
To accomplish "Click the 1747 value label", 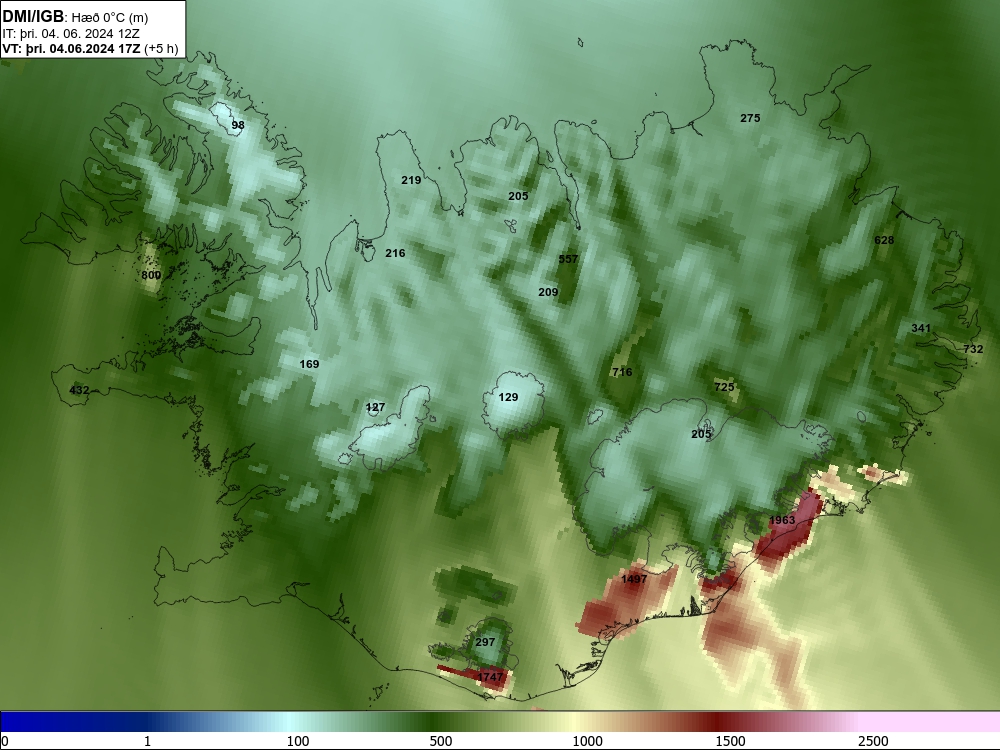I will [490, 677].
